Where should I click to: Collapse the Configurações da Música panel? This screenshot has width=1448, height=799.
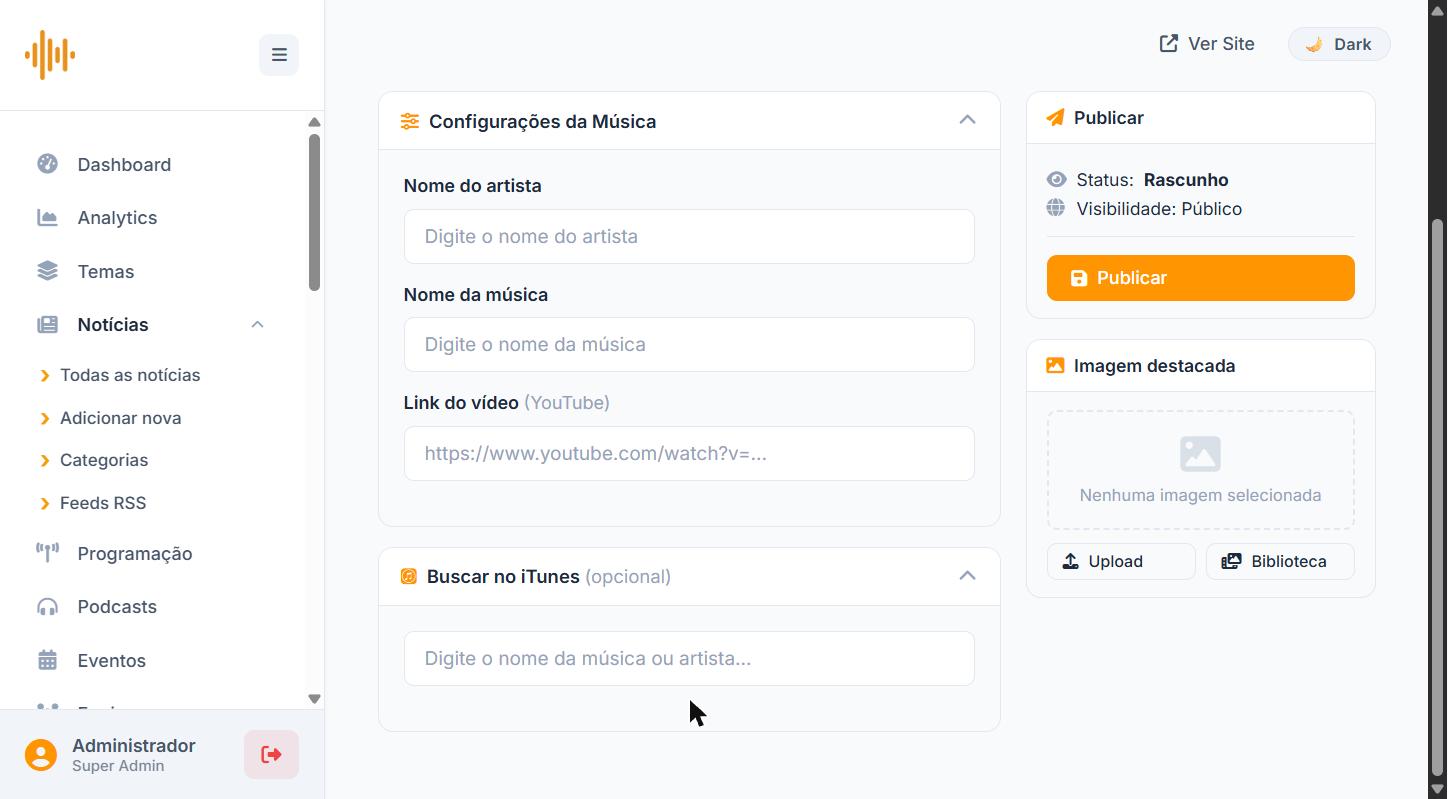tap(967, 120)
